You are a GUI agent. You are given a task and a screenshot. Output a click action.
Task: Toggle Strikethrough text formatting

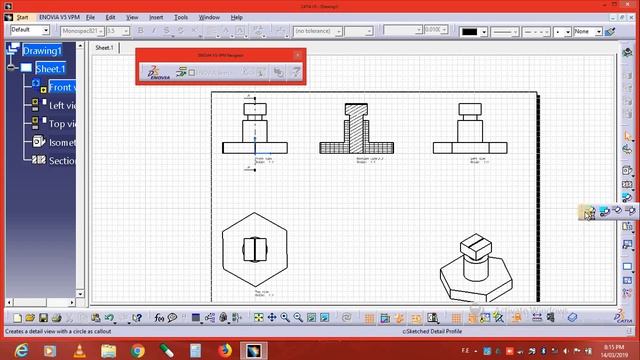pyautogui.click(x=167, y=31)
